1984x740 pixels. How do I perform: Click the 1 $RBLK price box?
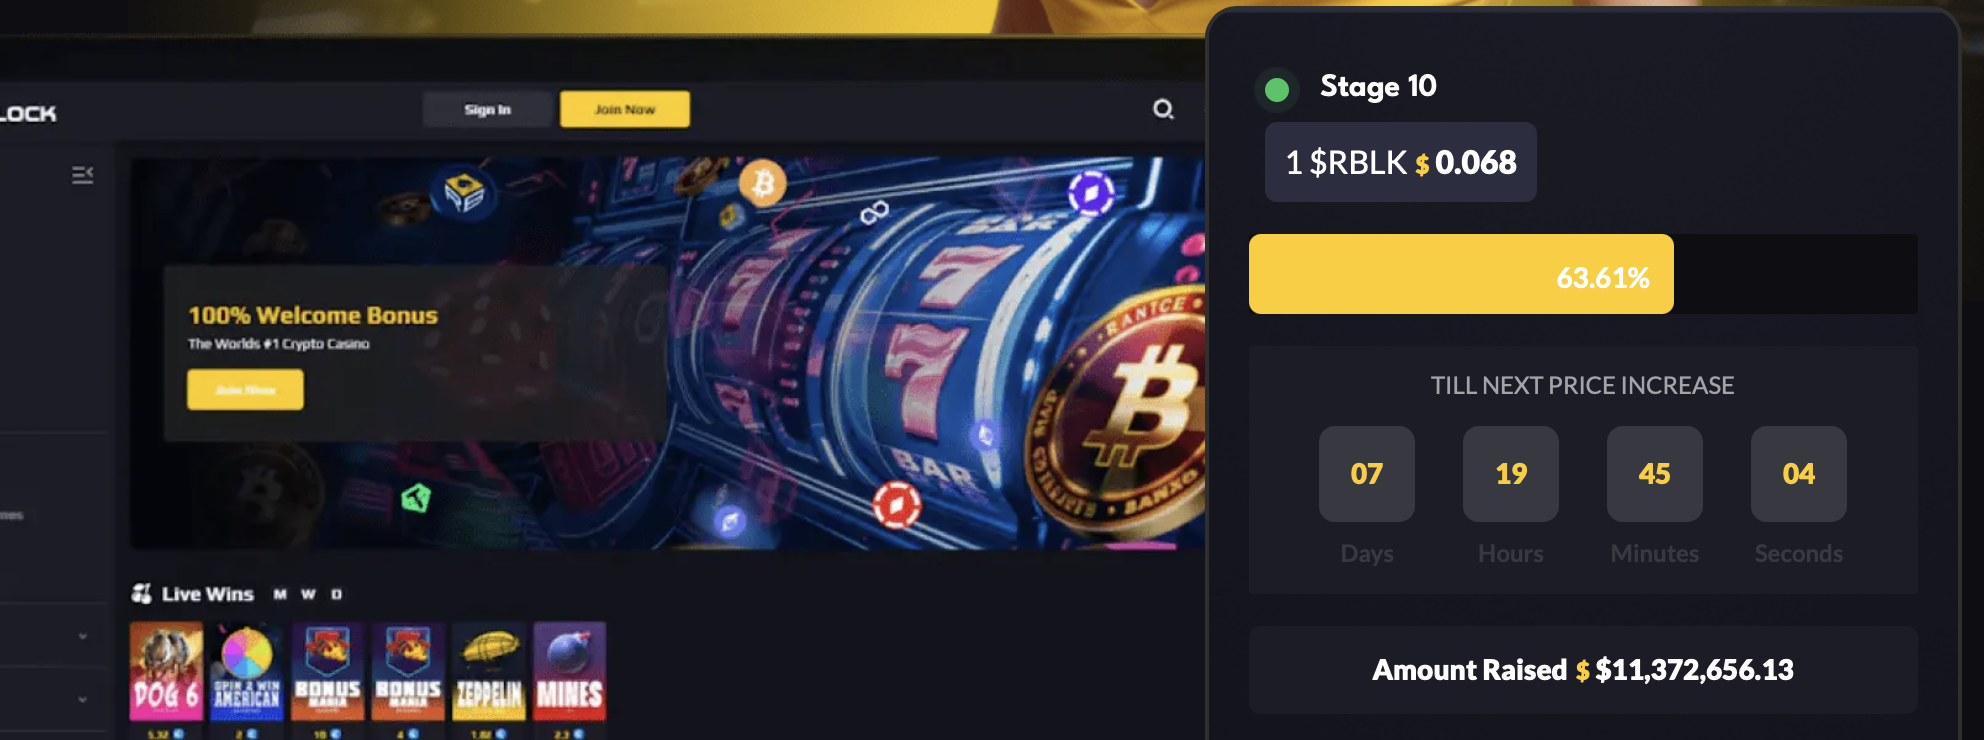click(1400, 162)
